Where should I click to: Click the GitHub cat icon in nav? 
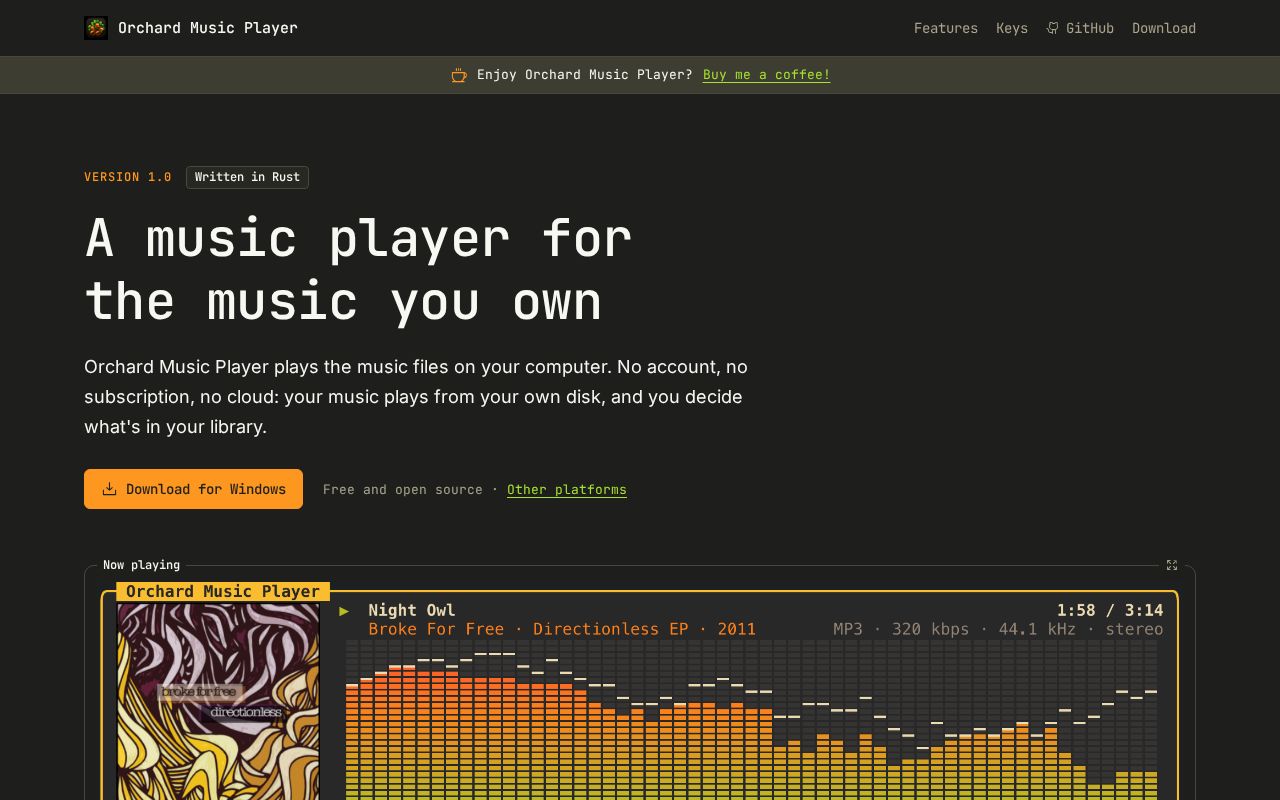[x=1053, y=28]
